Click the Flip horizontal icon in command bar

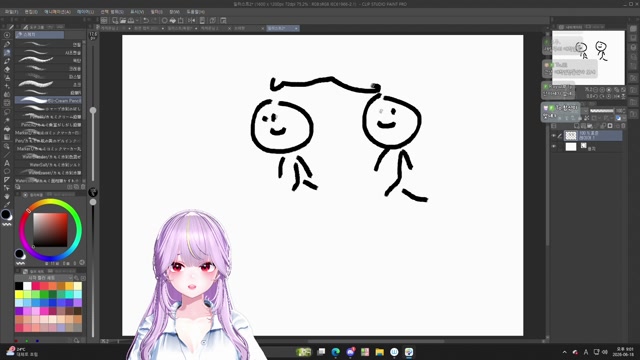coord(191,20)
